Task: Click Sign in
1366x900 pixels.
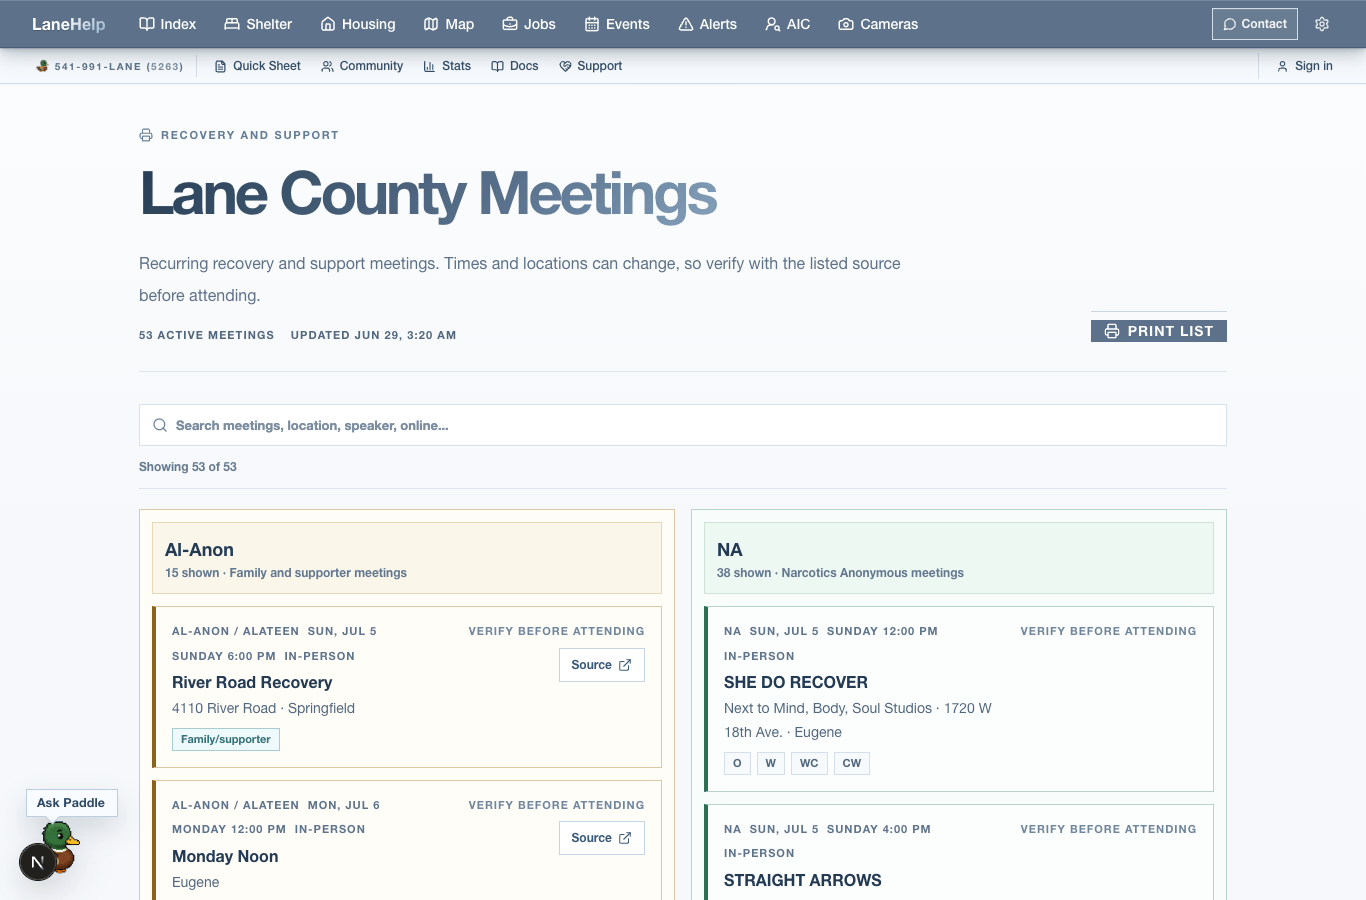Action: 1305,66
